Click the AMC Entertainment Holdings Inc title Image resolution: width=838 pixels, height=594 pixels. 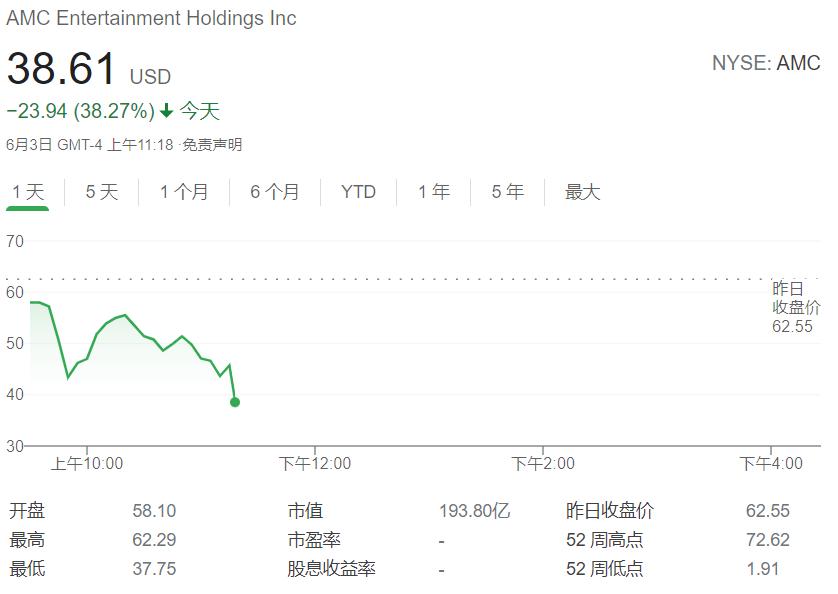pos(151,18)
